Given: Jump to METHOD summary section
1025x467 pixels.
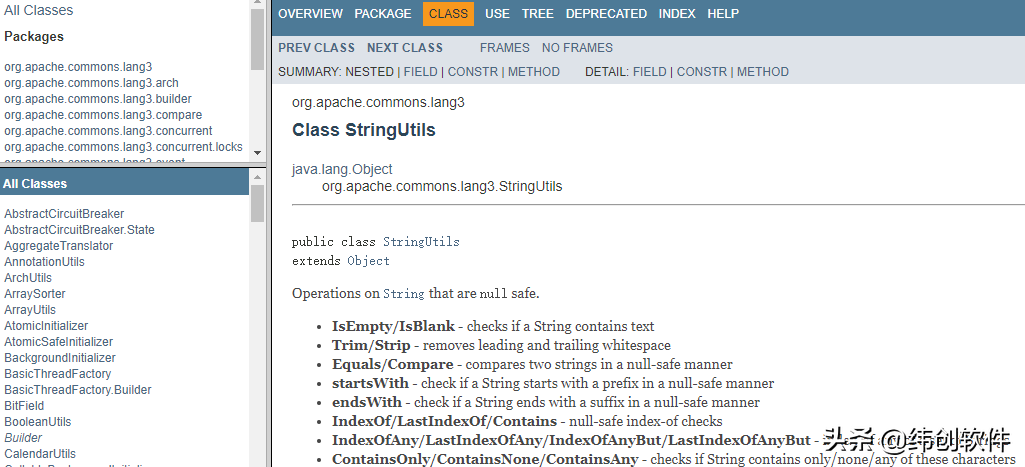Looking at the screenshot, I should click(x=533, y=72).
